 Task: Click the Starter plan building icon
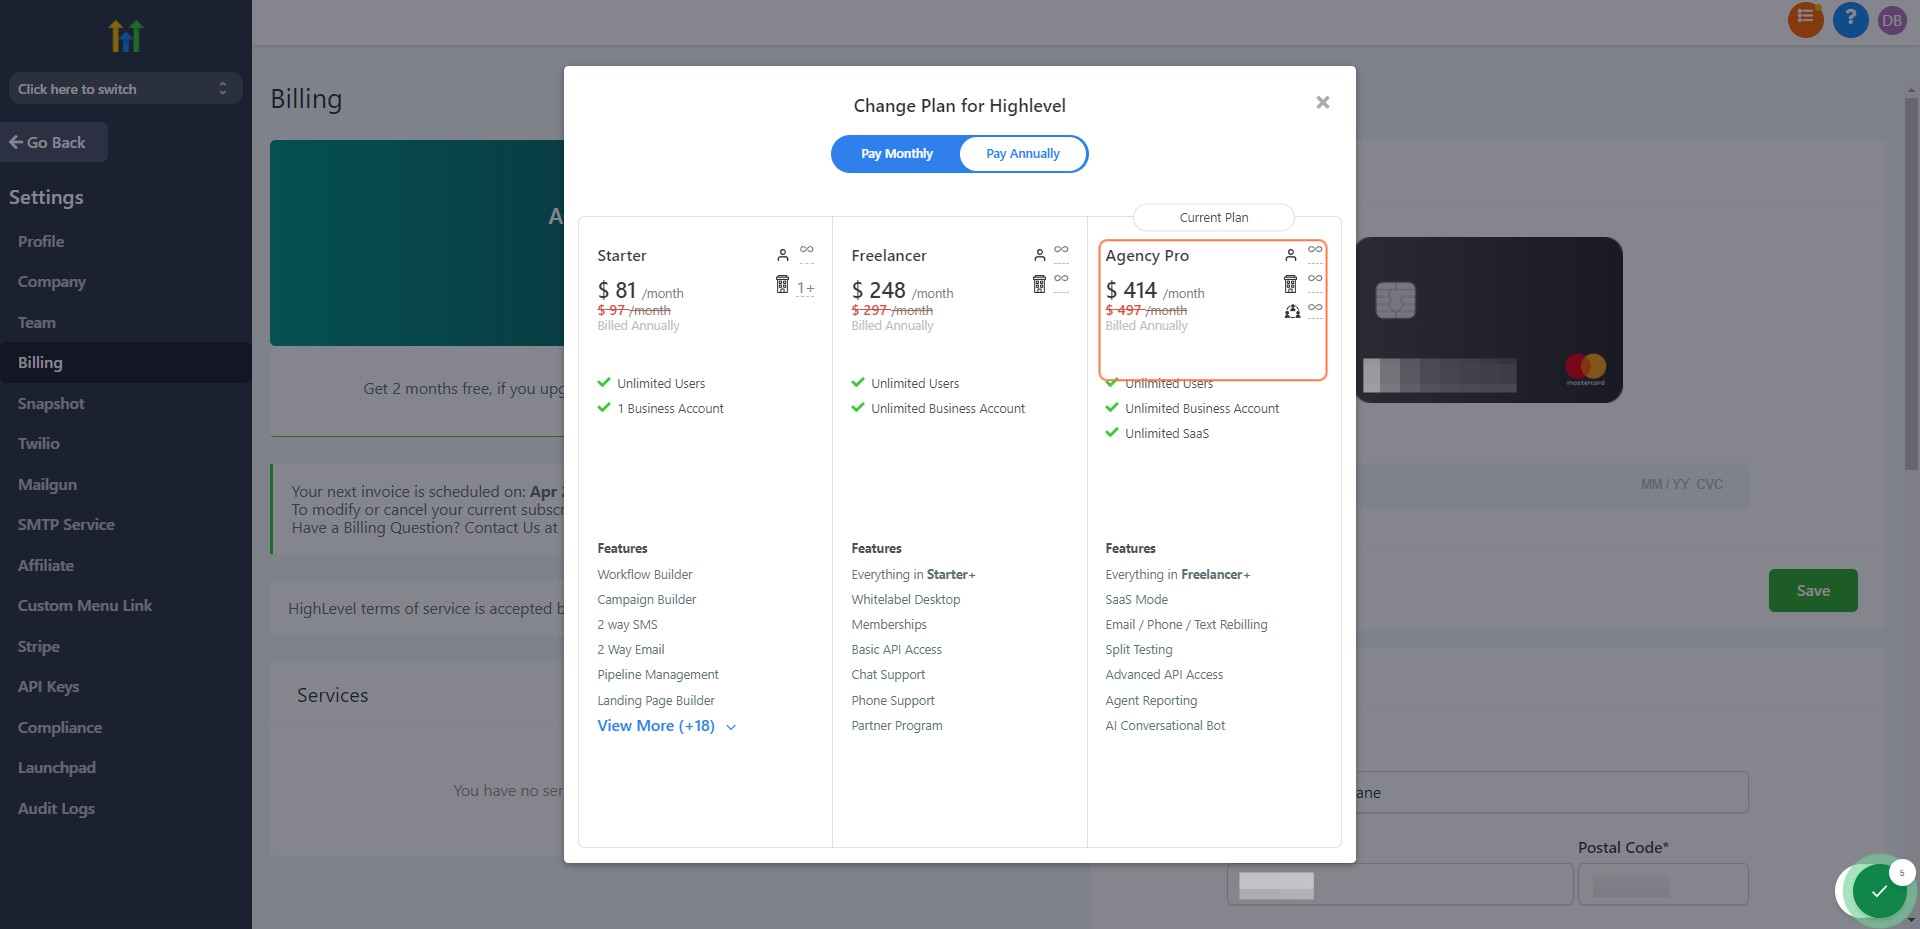(x=782, y=285)
